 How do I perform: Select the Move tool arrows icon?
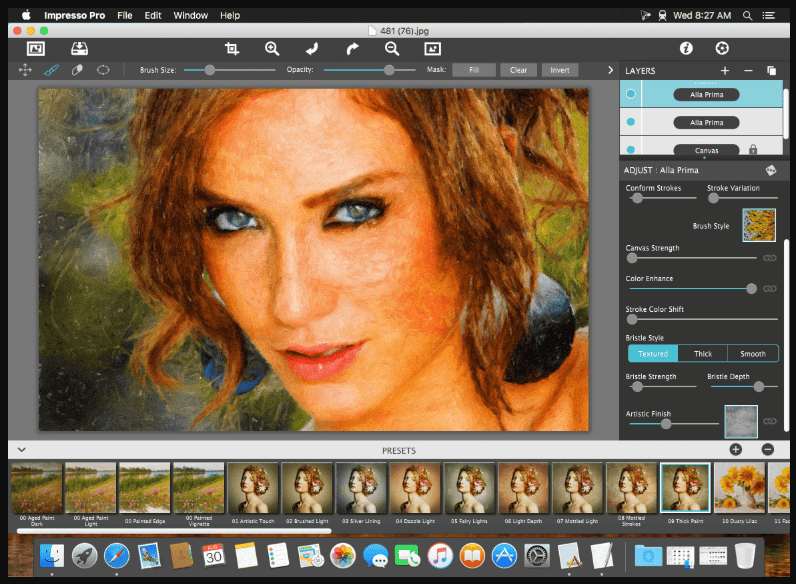(25, 70)
